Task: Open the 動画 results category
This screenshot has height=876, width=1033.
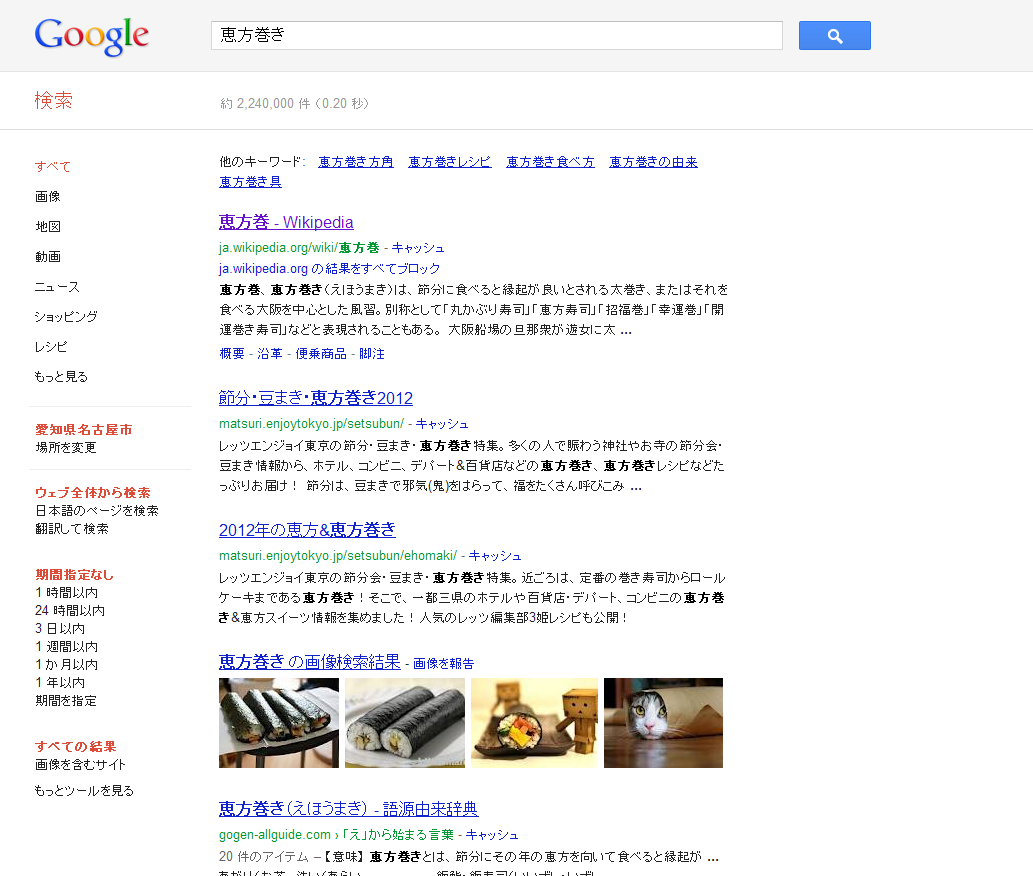Action: coord(48,257)
